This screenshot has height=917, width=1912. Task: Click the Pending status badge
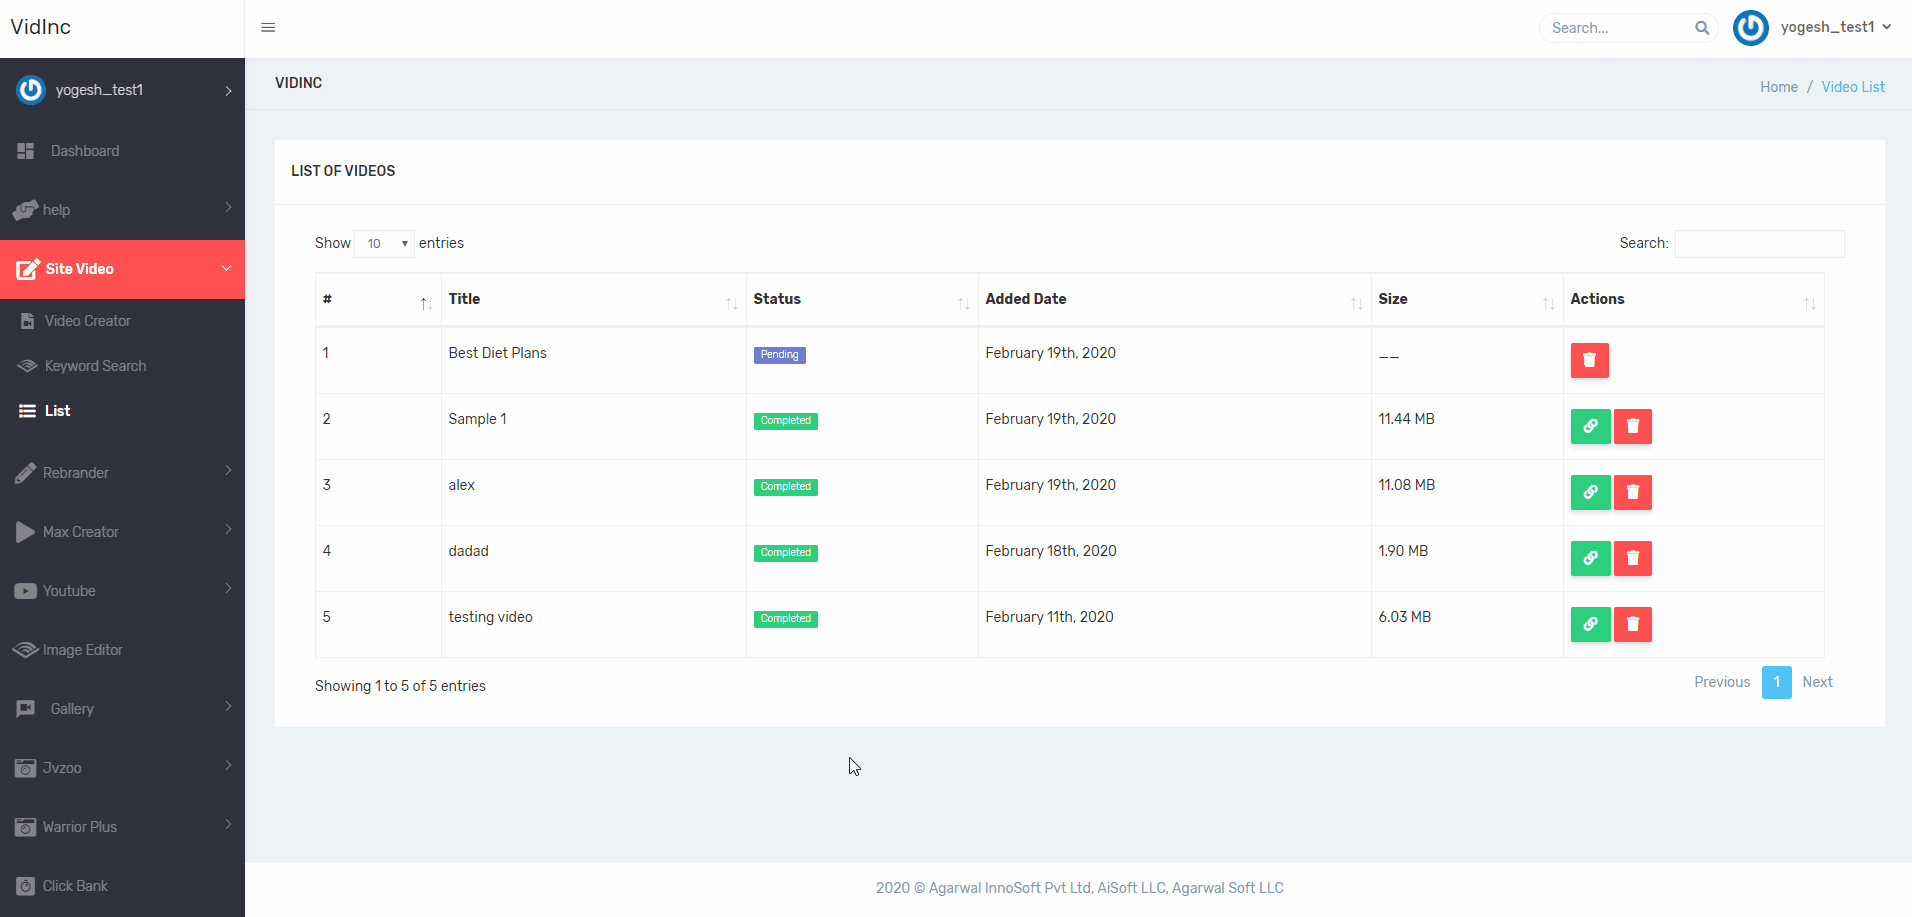click(x=779, y=355)
